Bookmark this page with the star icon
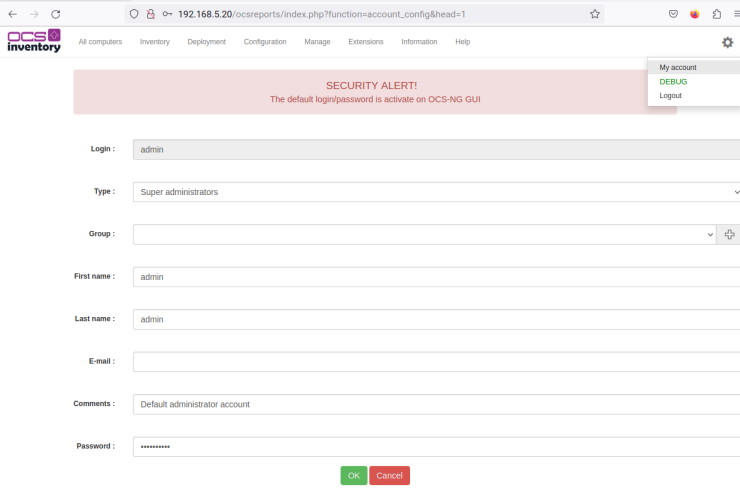Viewport: 740px width, 502px height. (595, 14)
